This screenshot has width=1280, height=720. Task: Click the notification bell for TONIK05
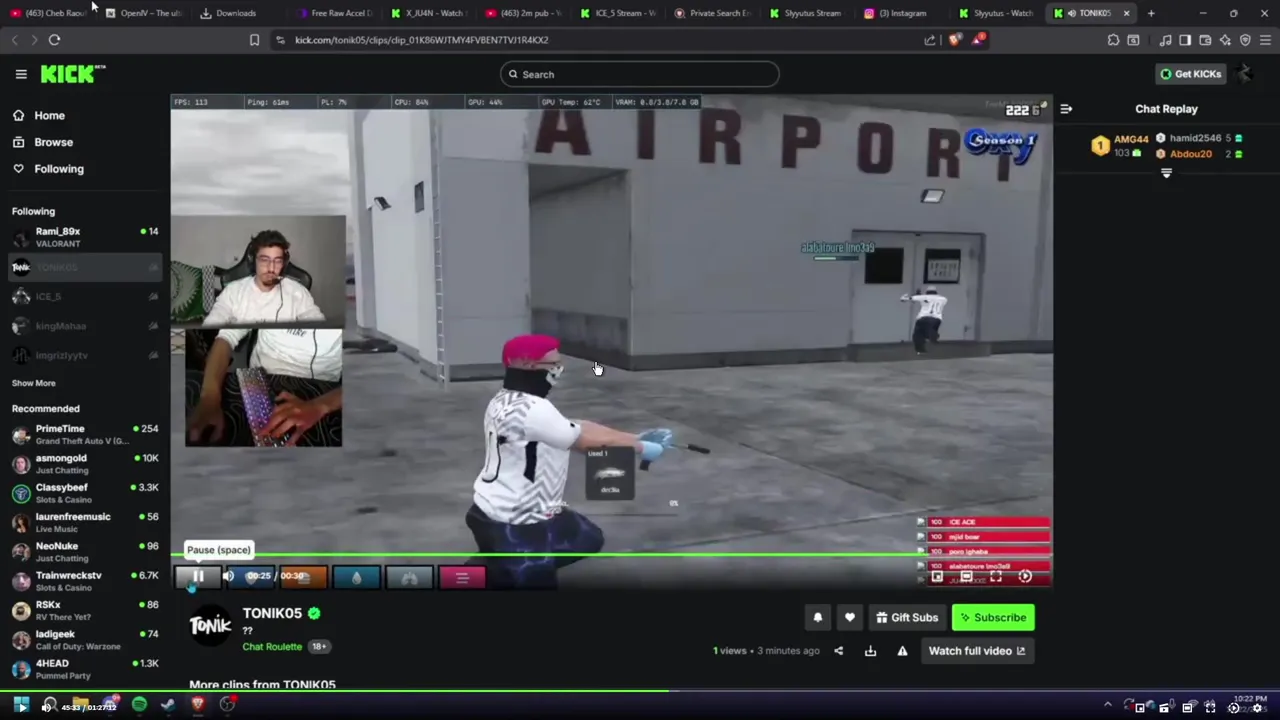coord(817,617)
